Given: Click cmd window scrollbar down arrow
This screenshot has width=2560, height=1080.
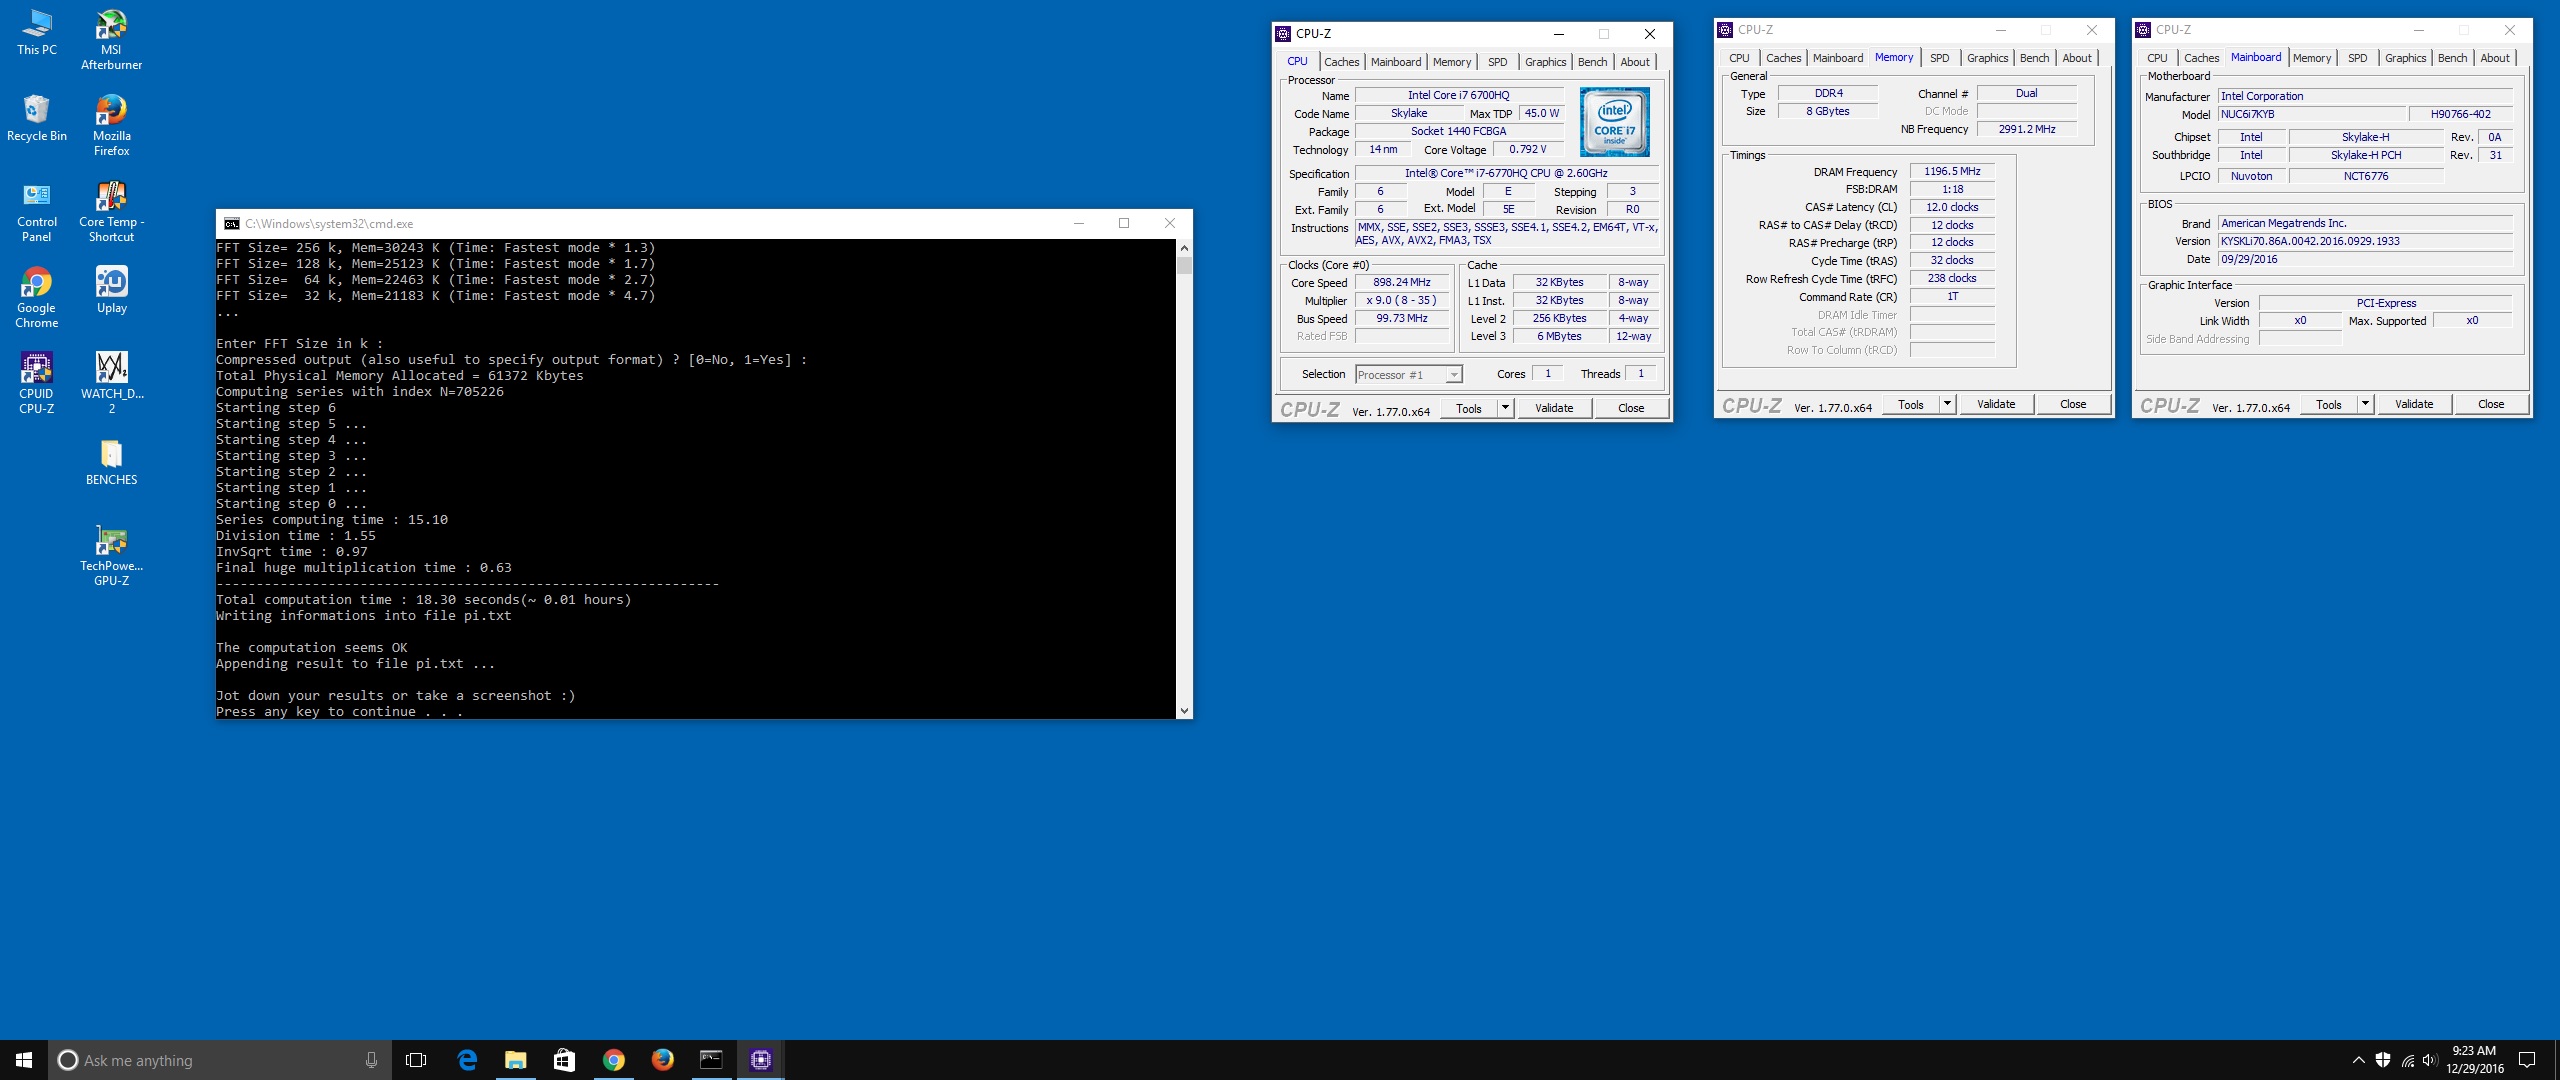Looking at the screenshot, I should tap(1184, 711).
